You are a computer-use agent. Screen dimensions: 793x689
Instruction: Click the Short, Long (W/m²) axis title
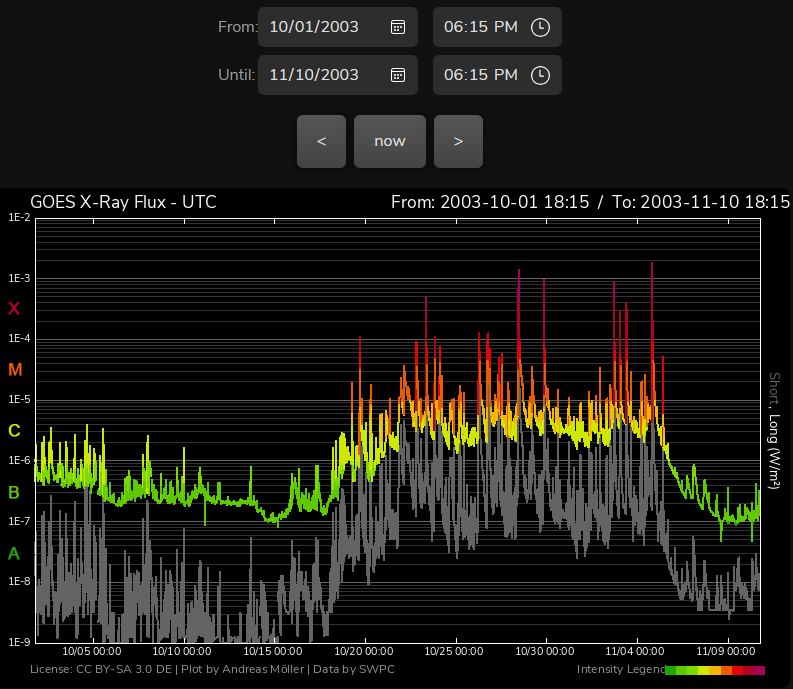click(x=774, y=430)
